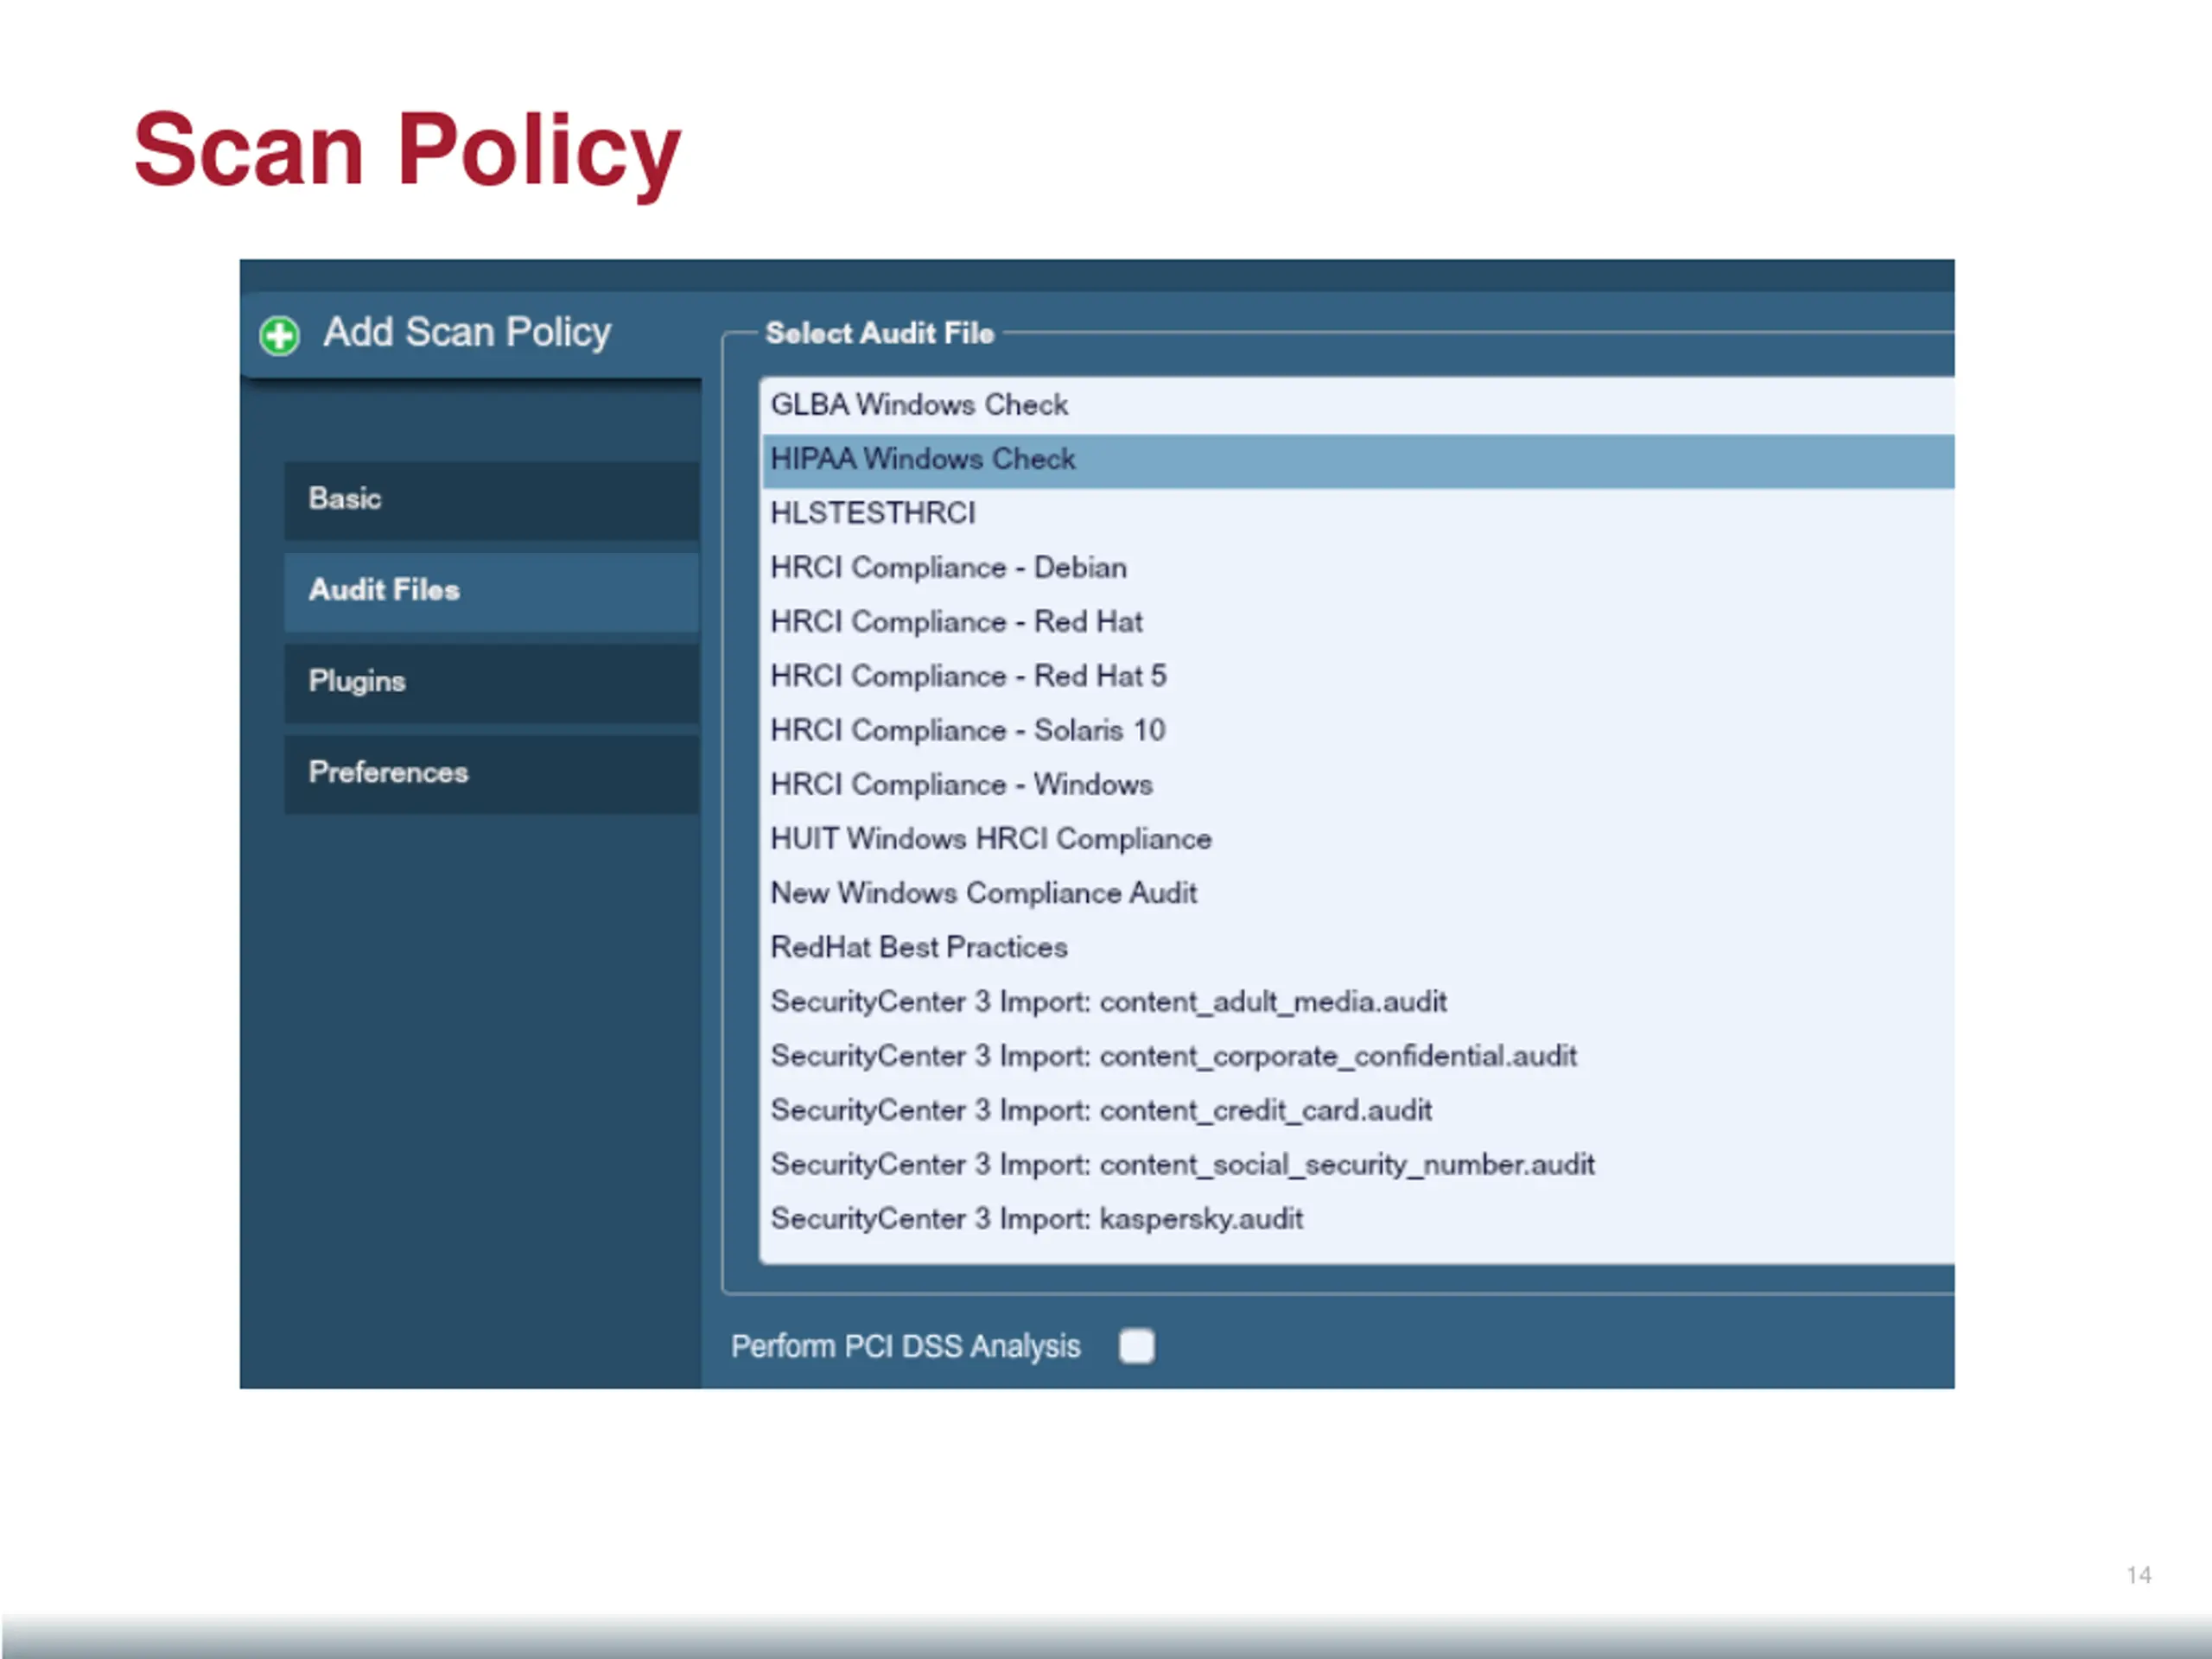Choose the content_credit_card.audit import
This screenshot has width=2212, height=1659.
point(1357,1111)
